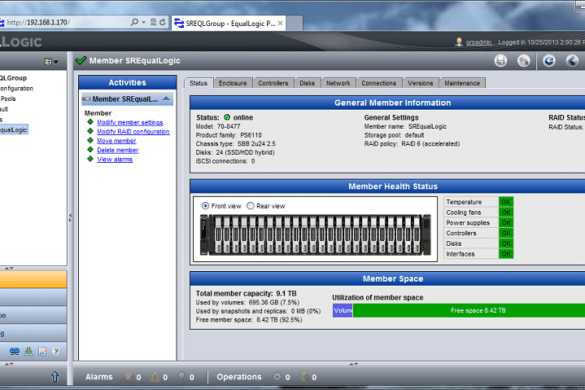Click the Controllers OK status indicator
The height and width of the screenshot is (390, 585).
506,233
